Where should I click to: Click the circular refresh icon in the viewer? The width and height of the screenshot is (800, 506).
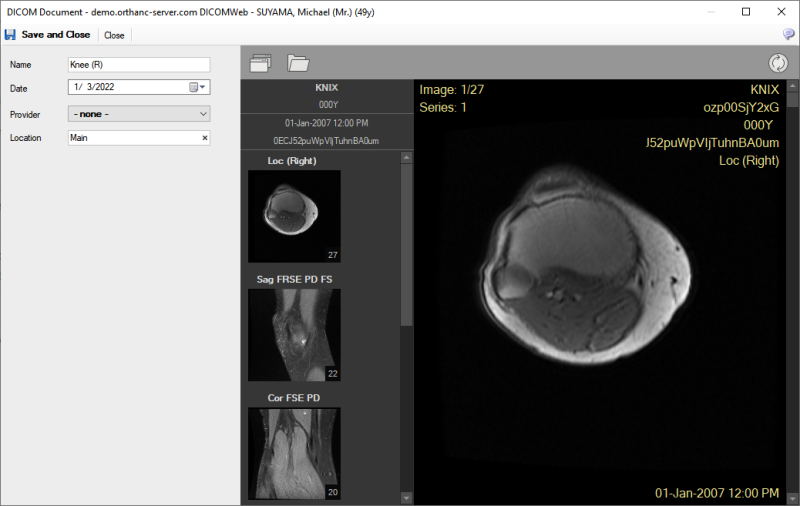tap(777, 63)
